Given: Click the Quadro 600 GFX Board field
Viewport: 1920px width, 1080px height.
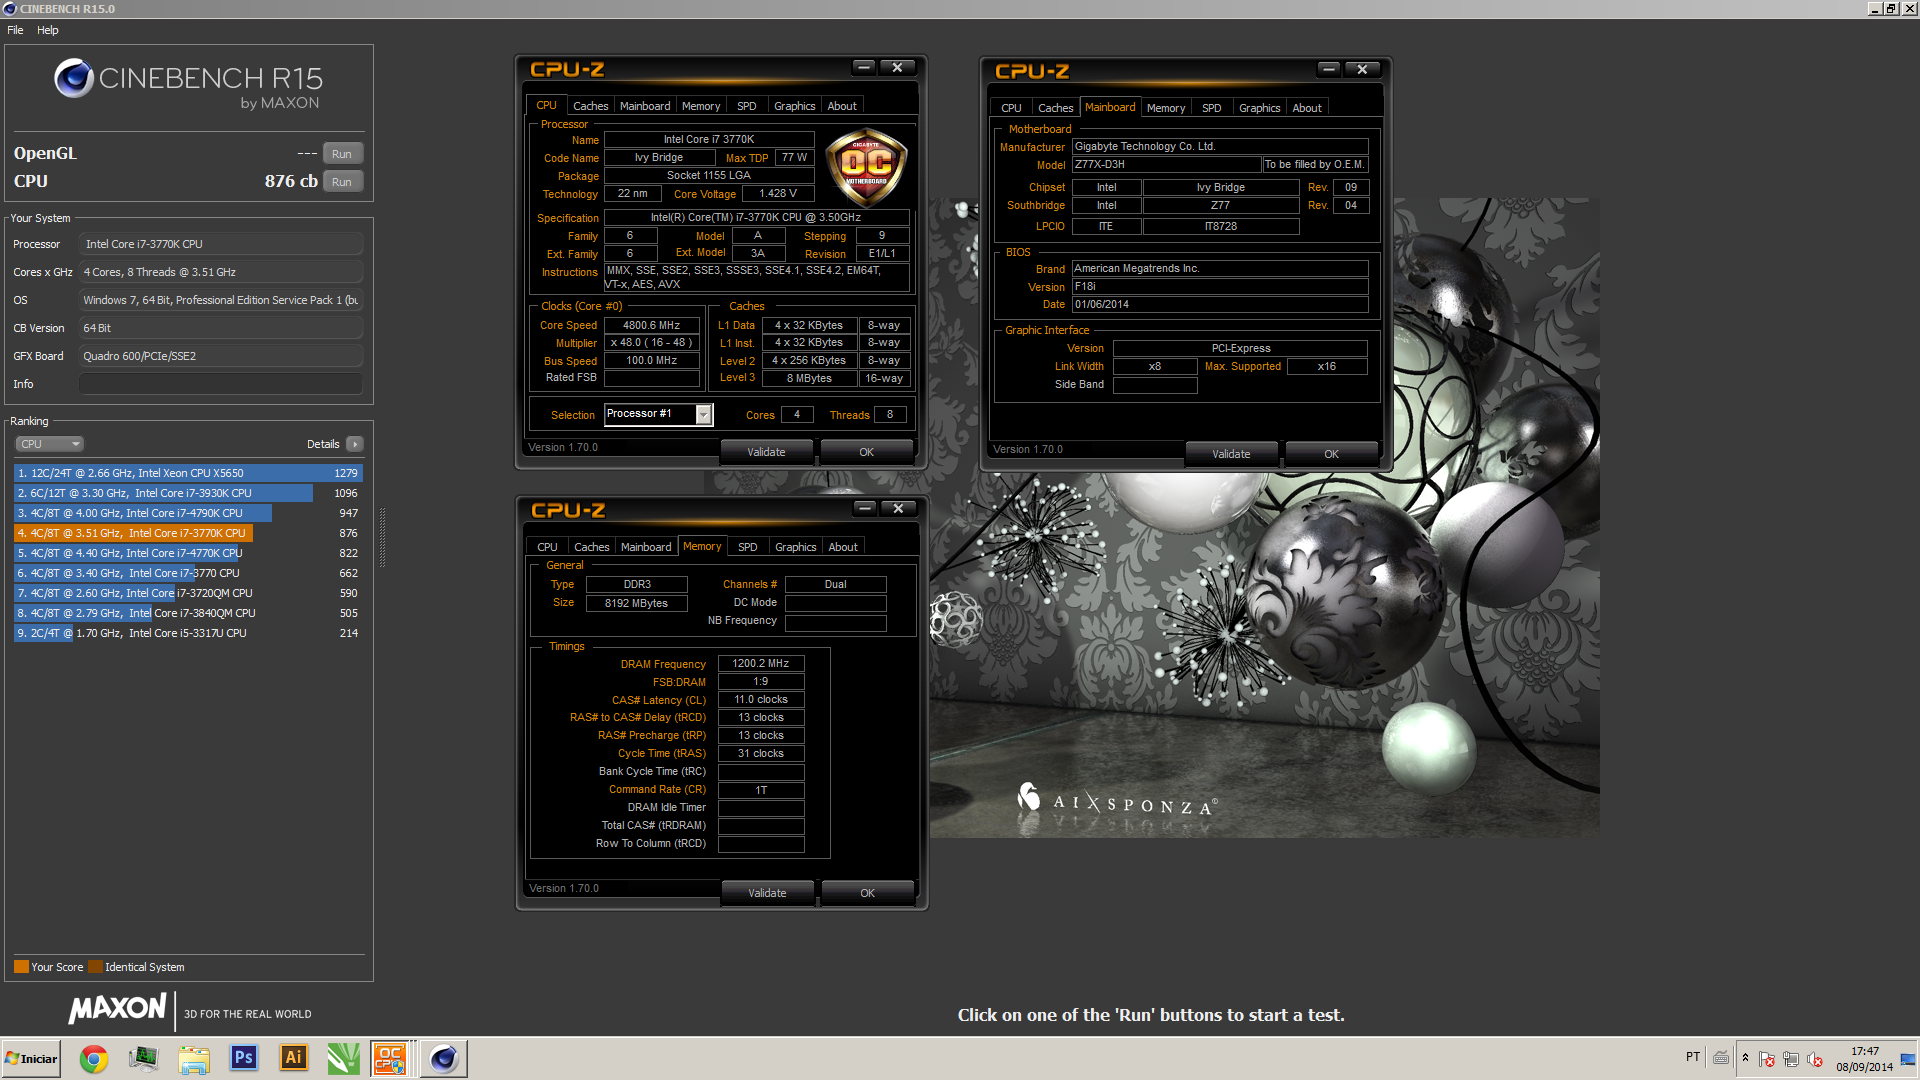Looking at the screenshot, I should 220,356.
